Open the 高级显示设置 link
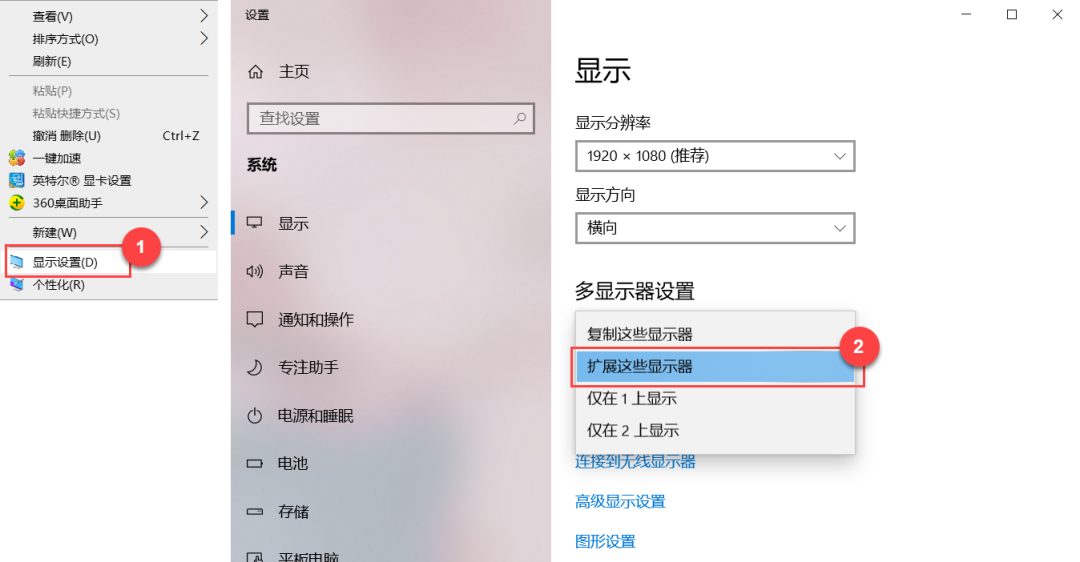The width and height of the screenshot is (1080, 562). coord(620,501)
